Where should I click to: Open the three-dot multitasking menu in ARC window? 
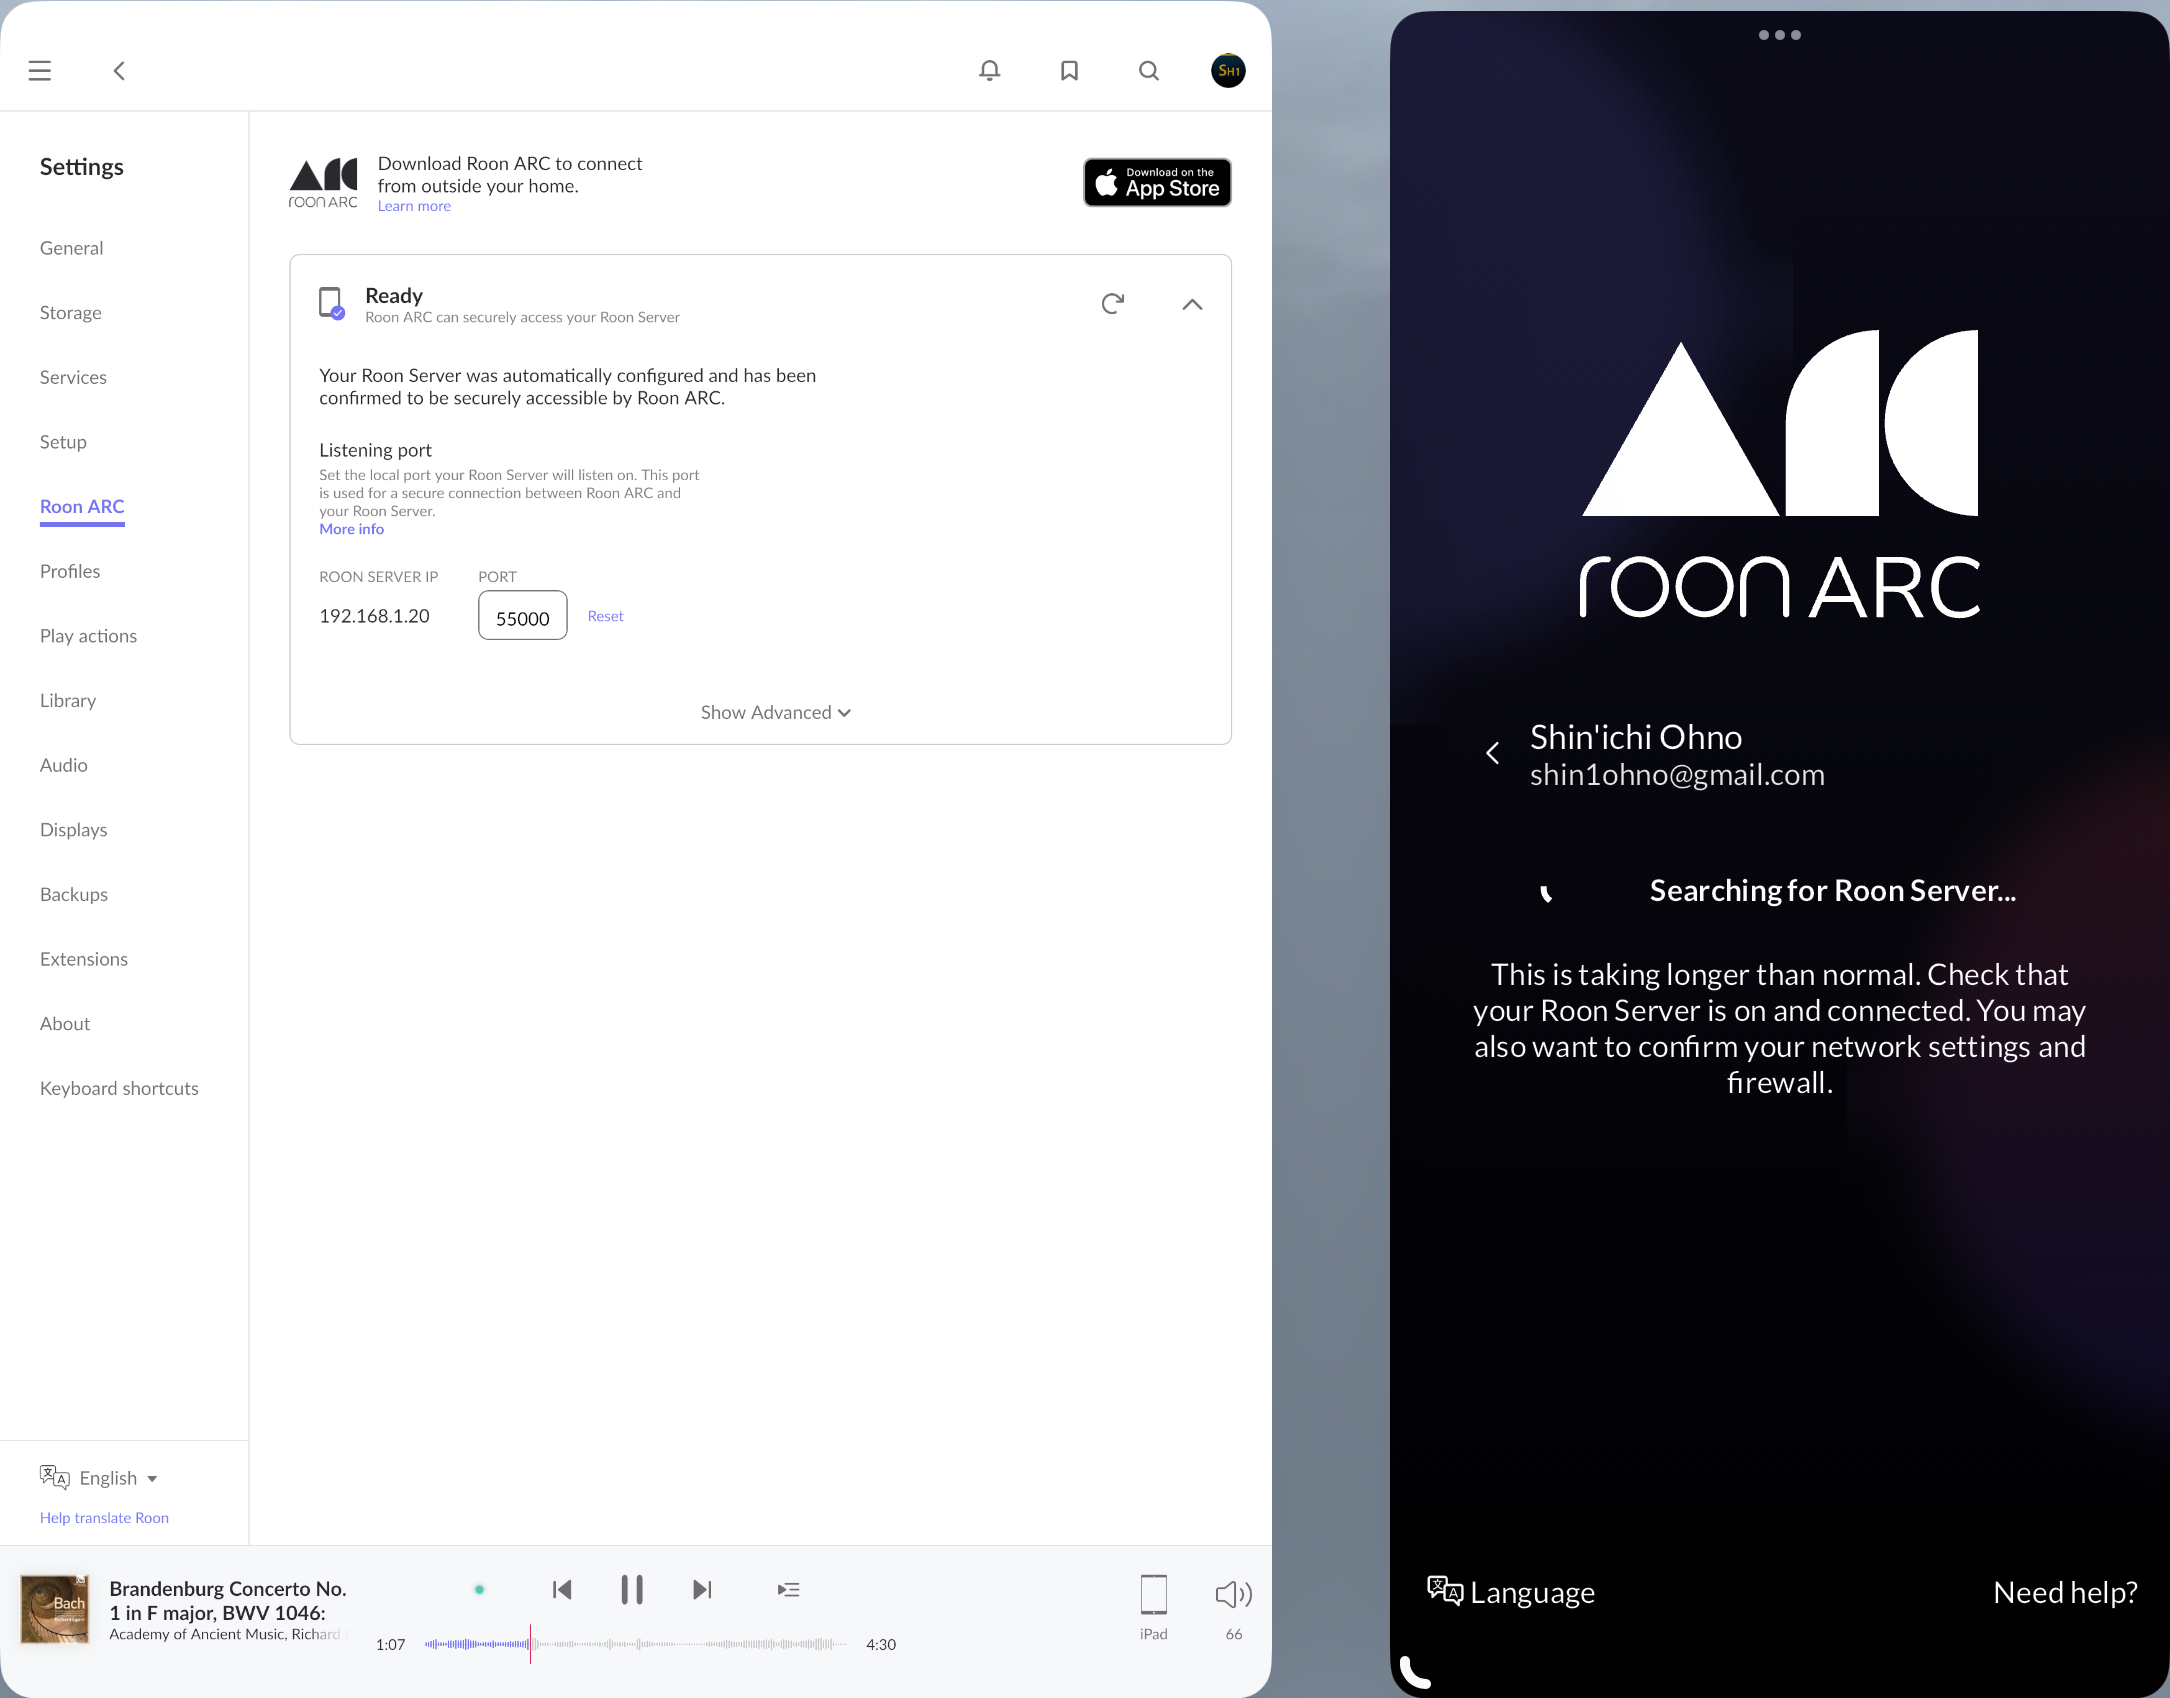[x=1779, y=36]
